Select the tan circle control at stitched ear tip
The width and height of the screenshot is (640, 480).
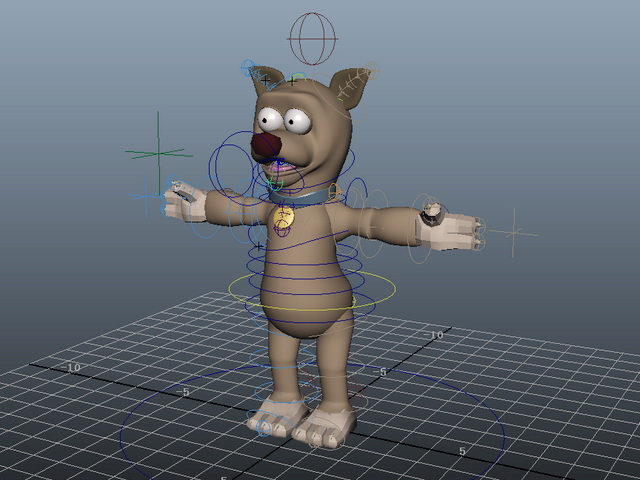(x=372, y=70)
